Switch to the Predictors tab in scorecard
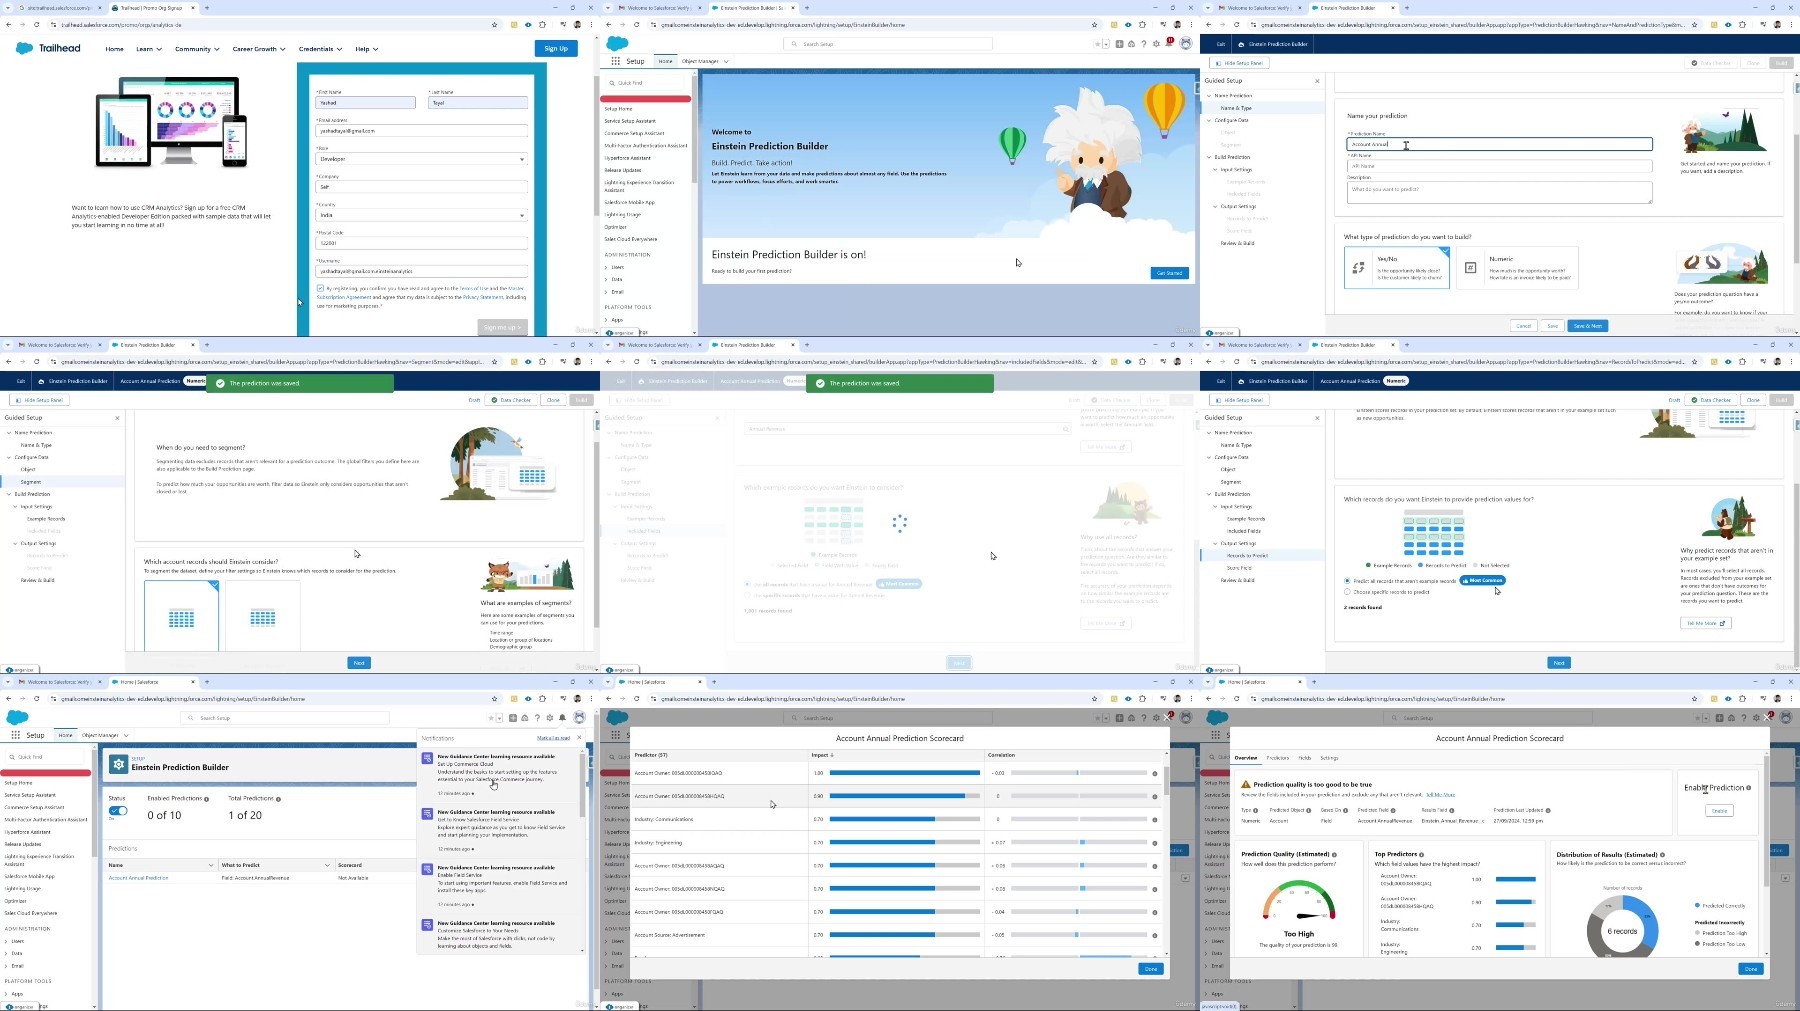The height and width of the screenshot is (1011, 1800). click(x=1278, y=758)
